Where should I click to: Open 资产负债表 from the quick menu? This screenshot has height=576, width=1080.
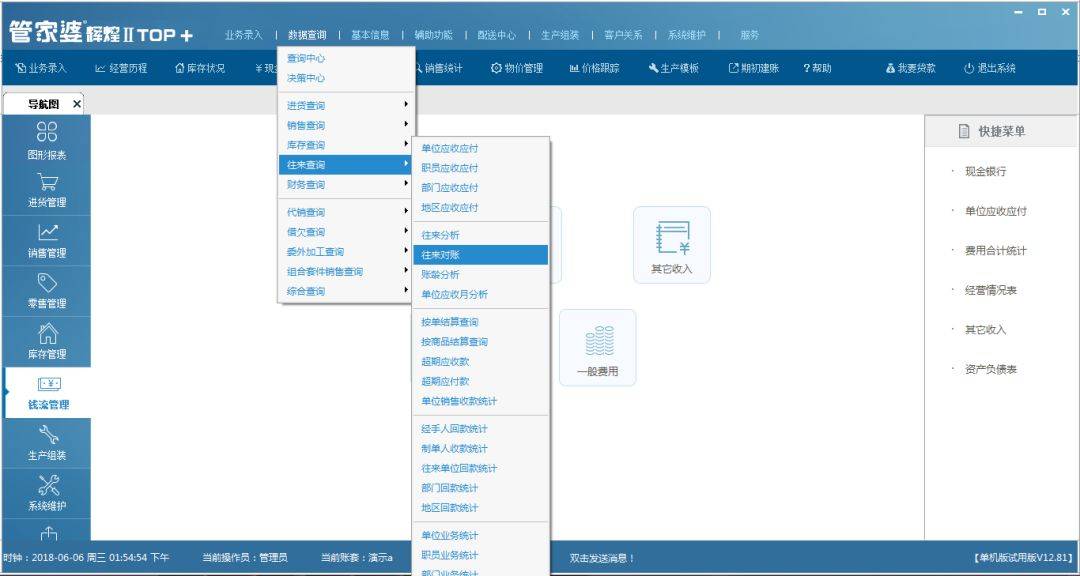[x=993, y=368]
